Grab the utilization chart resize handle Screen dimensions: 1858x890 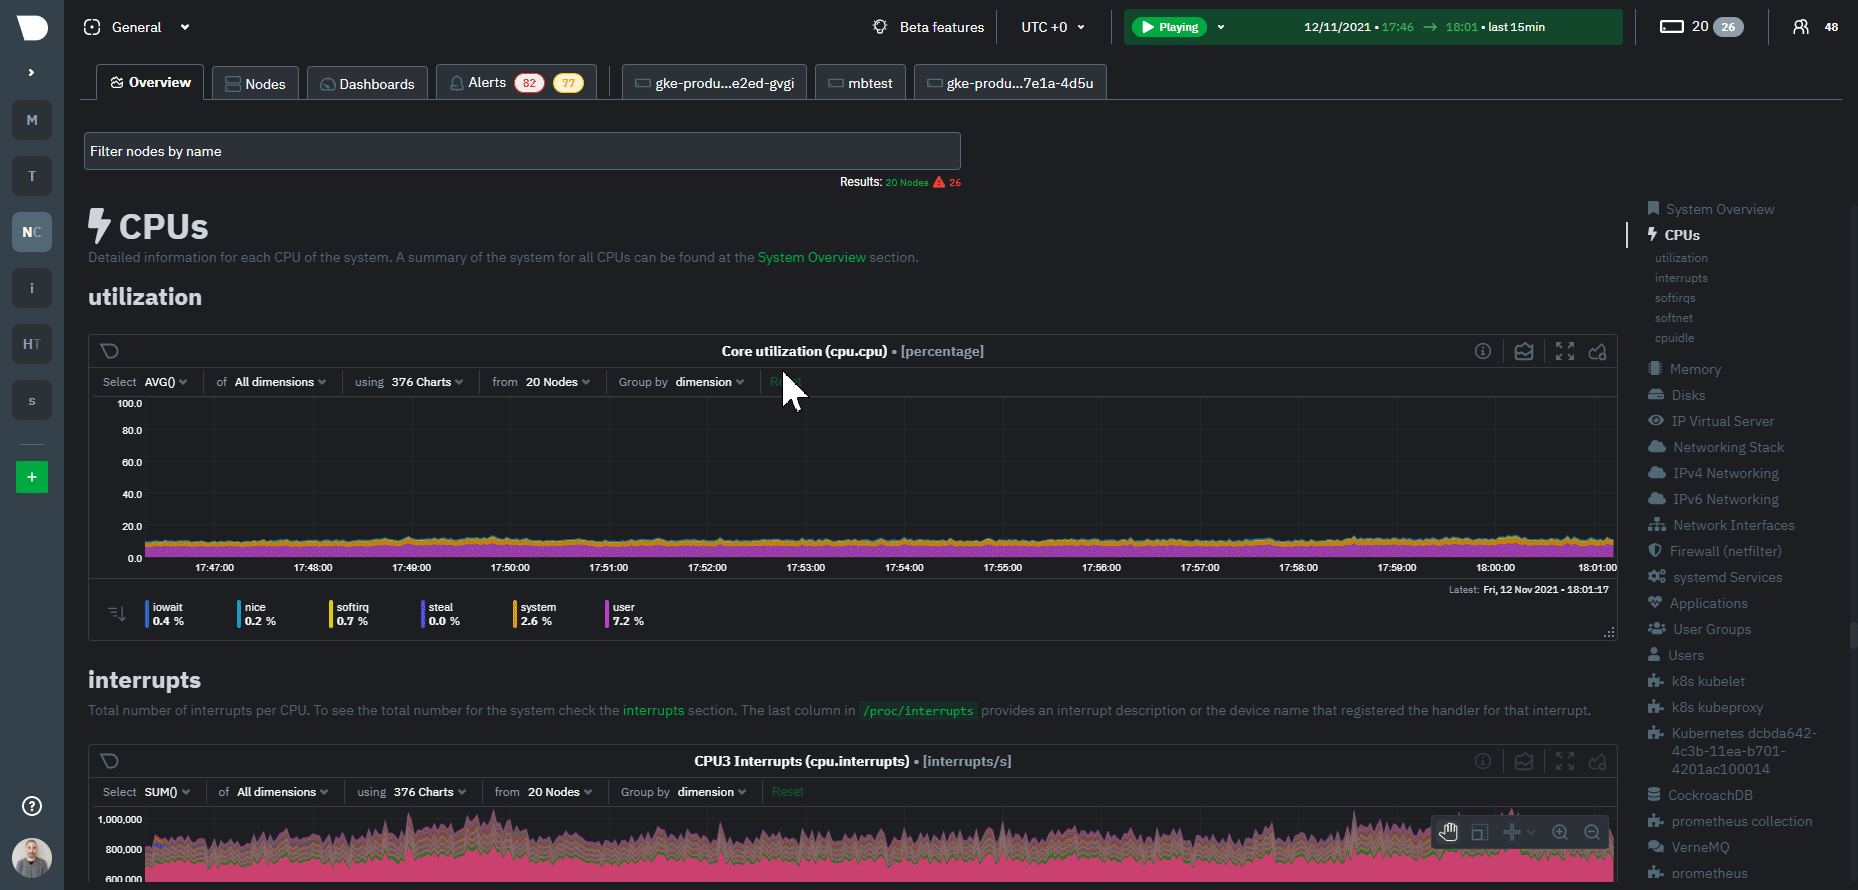pyautogui.click(x=1609, y=632)
